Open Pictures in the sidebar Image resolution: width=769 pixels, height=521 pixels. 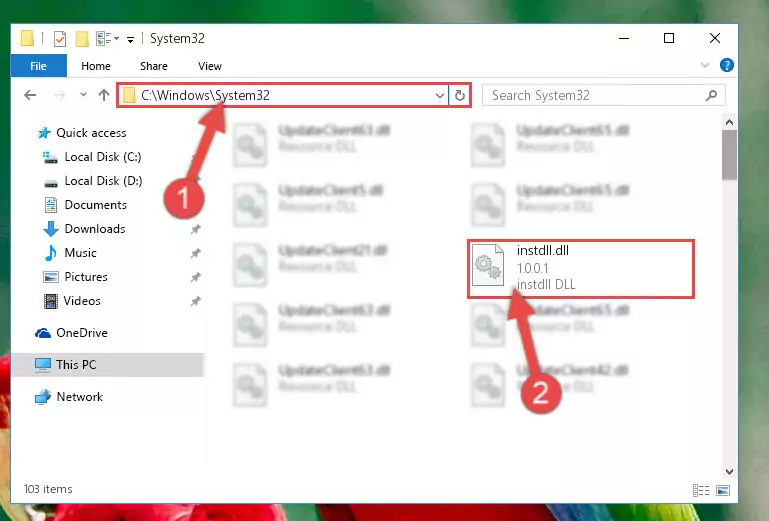pos(86,277)
